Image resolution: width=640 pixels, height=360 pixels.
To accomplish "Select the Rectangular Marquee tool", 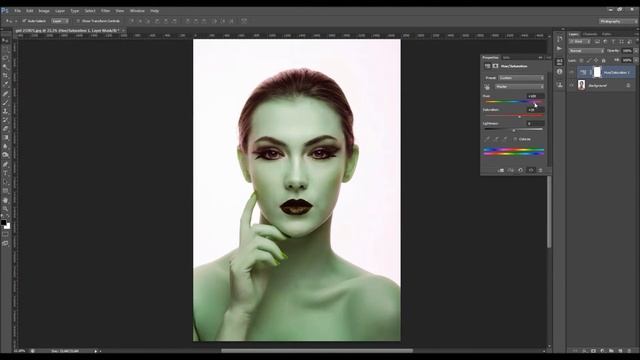I will [5, 50].
